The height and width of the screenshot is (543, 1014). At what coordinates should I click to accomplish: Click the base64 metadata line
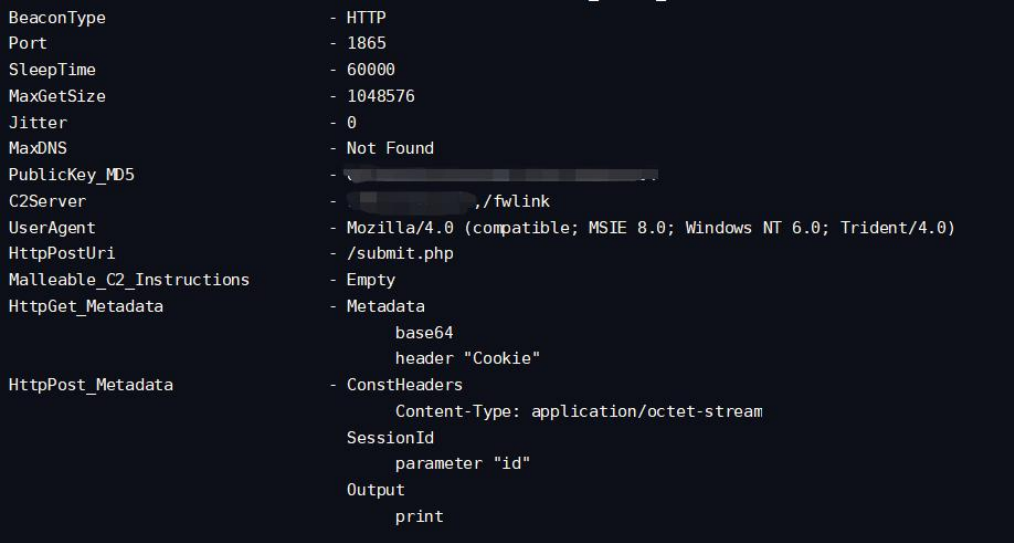click(424, 333)
